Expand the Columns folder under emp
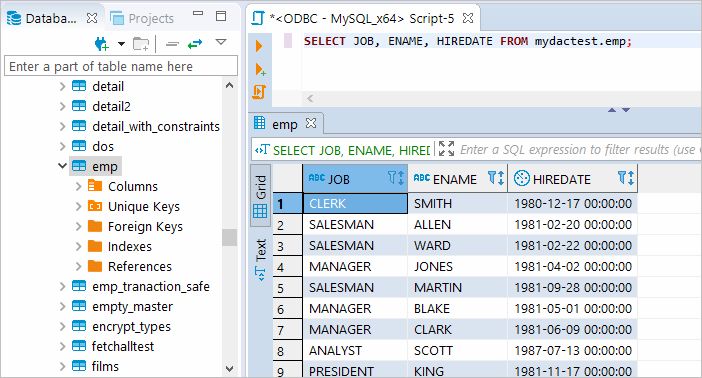 pos(78,186)
